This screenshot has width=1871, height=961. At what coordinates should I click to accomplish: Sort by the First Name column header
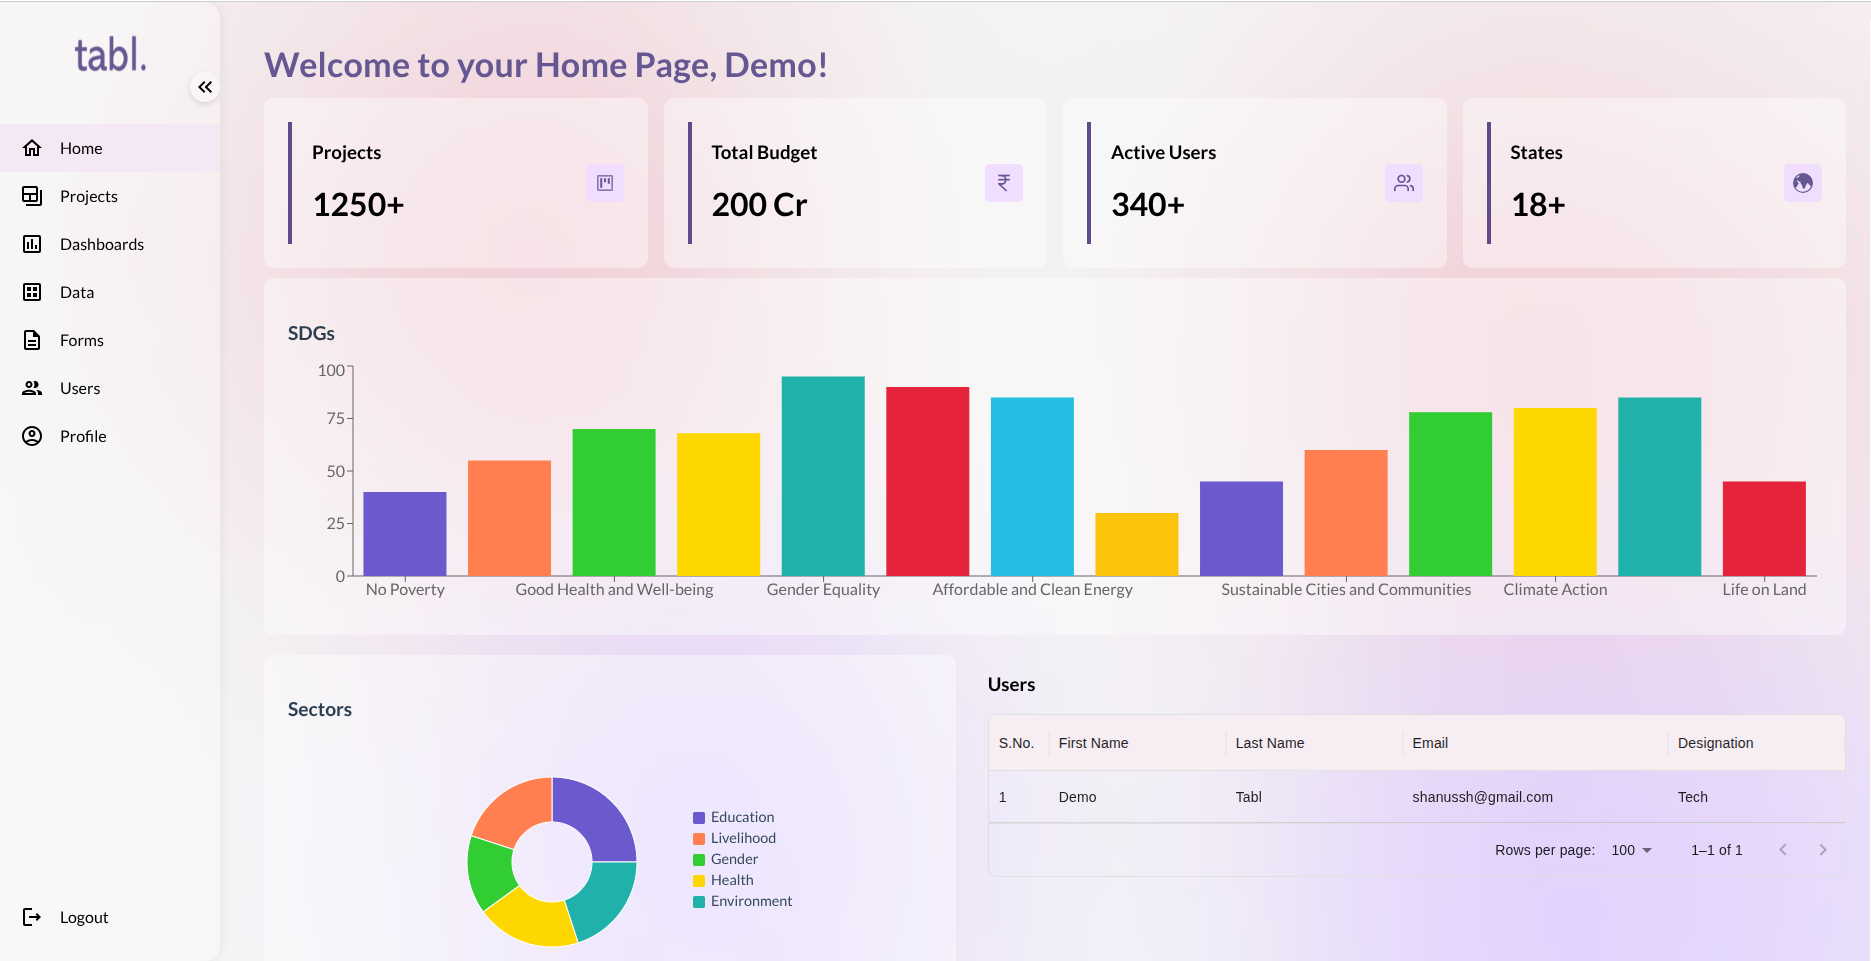1093,743
